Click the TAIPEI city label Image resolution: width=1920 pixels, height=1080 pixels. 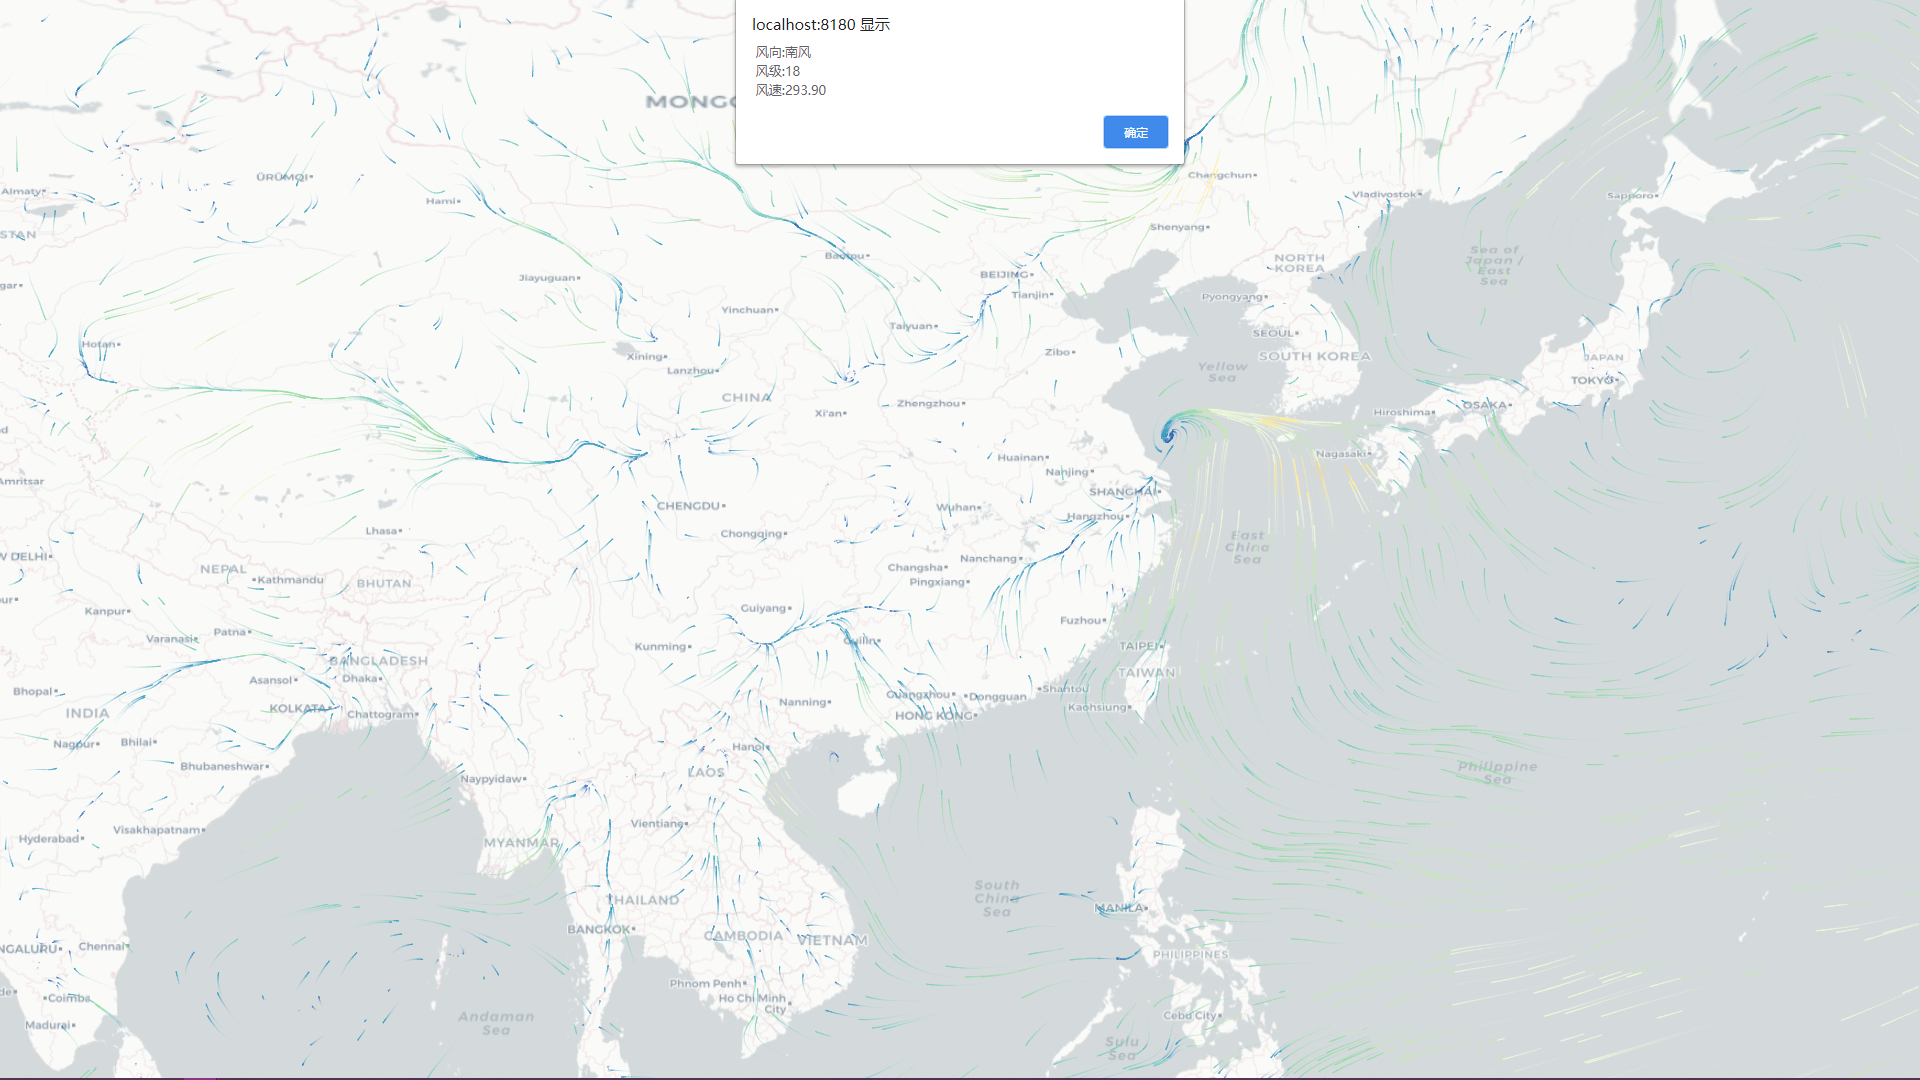[1139, 646]
